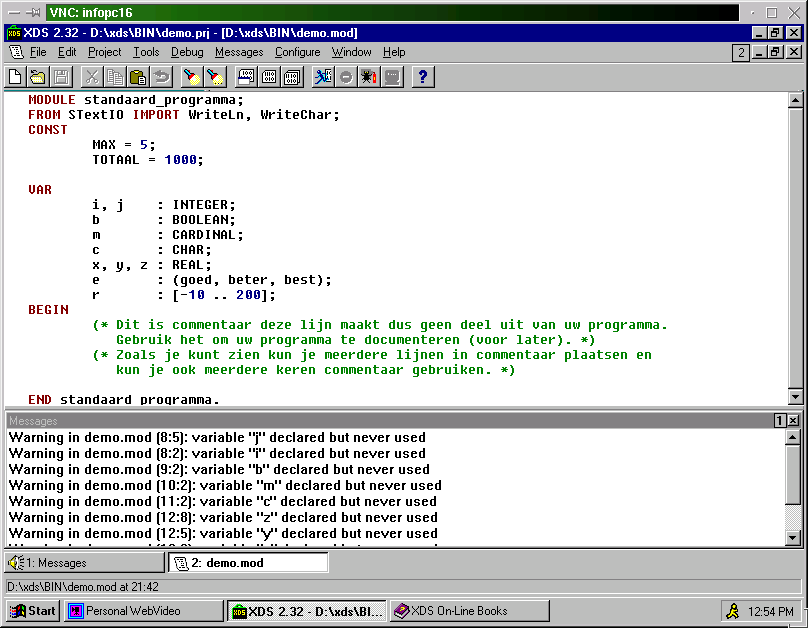Screen dimensions: 808x628
Task: Click the BEGIN keyword in the code
Action: [x=48, y=310]
